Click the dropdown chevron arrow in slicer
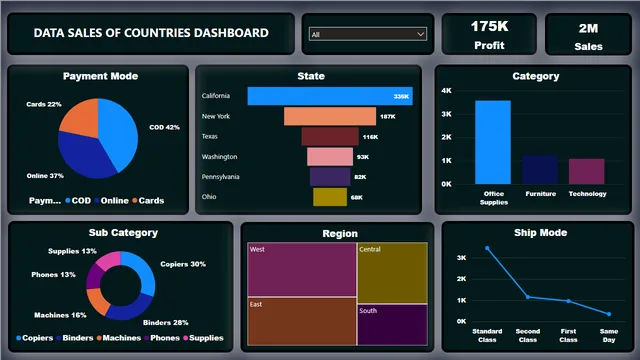Viewport: 640px width, 360px height. coord(420,34)
